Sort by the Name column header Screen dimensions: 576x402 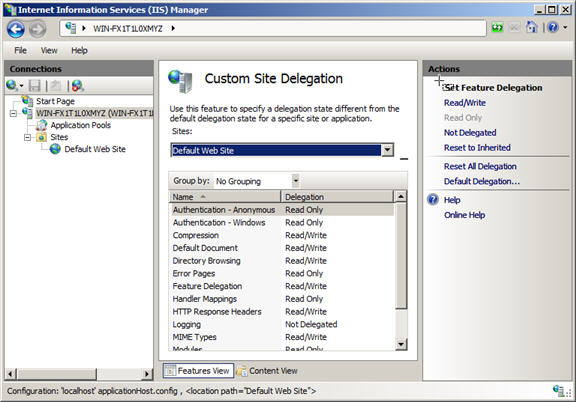tap(224, 197)
